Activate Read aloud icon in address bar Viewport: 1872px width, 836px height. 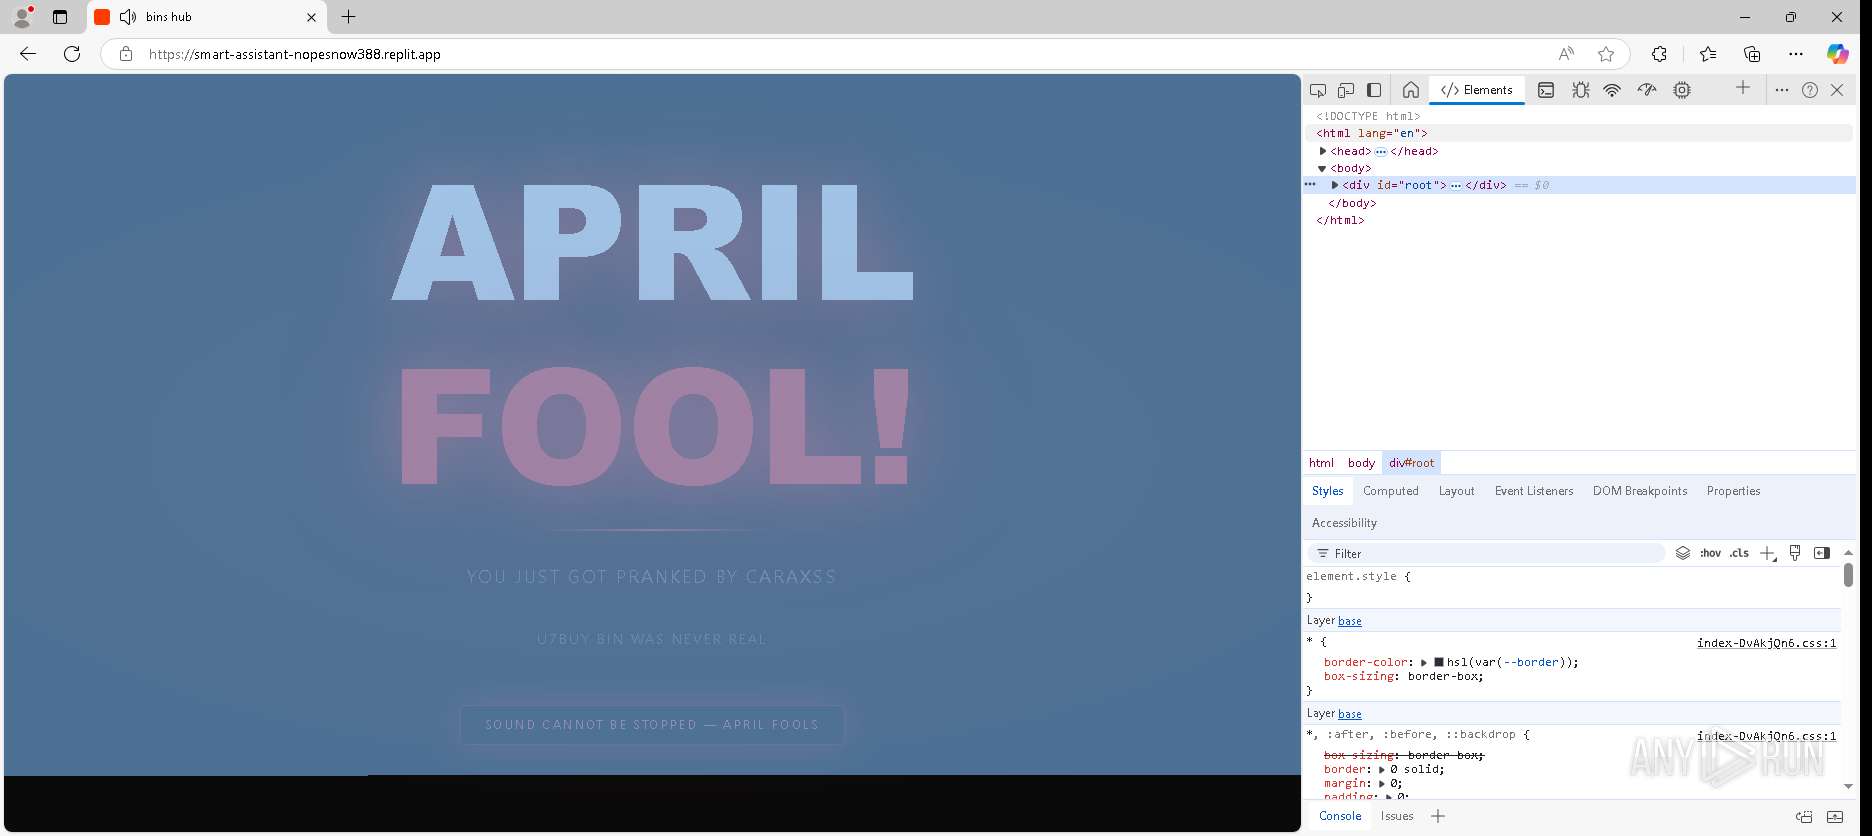pyautogui.click(x=1566, y=54)
